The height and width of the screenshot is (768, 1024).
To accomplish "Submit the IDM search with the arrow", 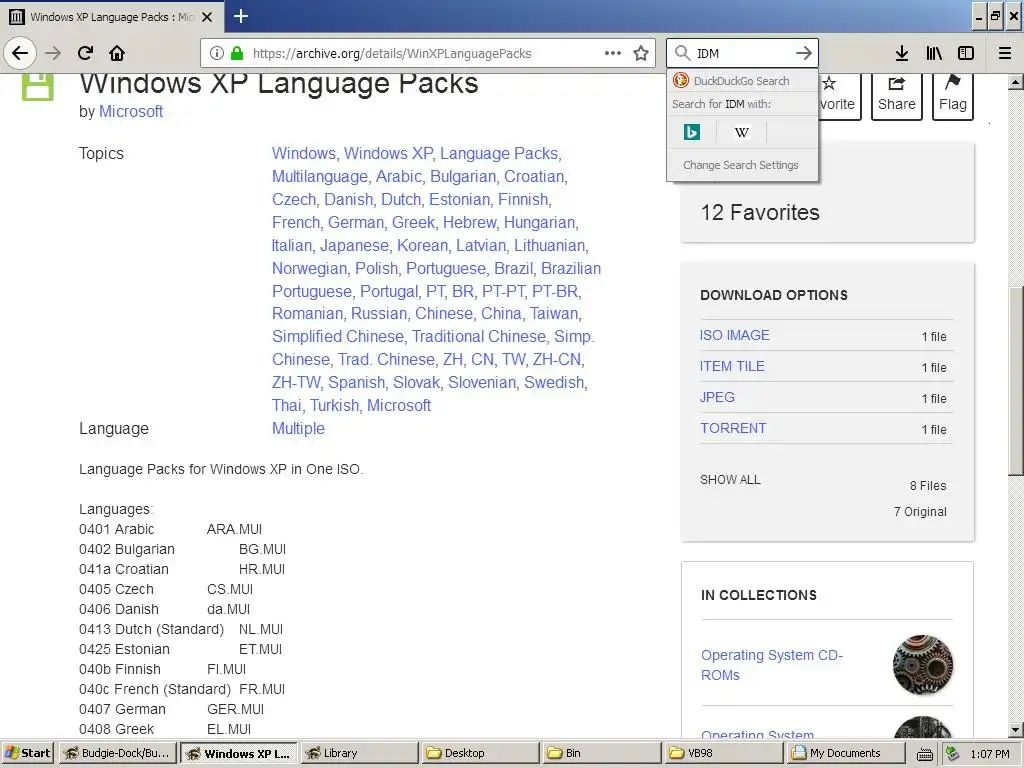I will (x=804, y=53).
